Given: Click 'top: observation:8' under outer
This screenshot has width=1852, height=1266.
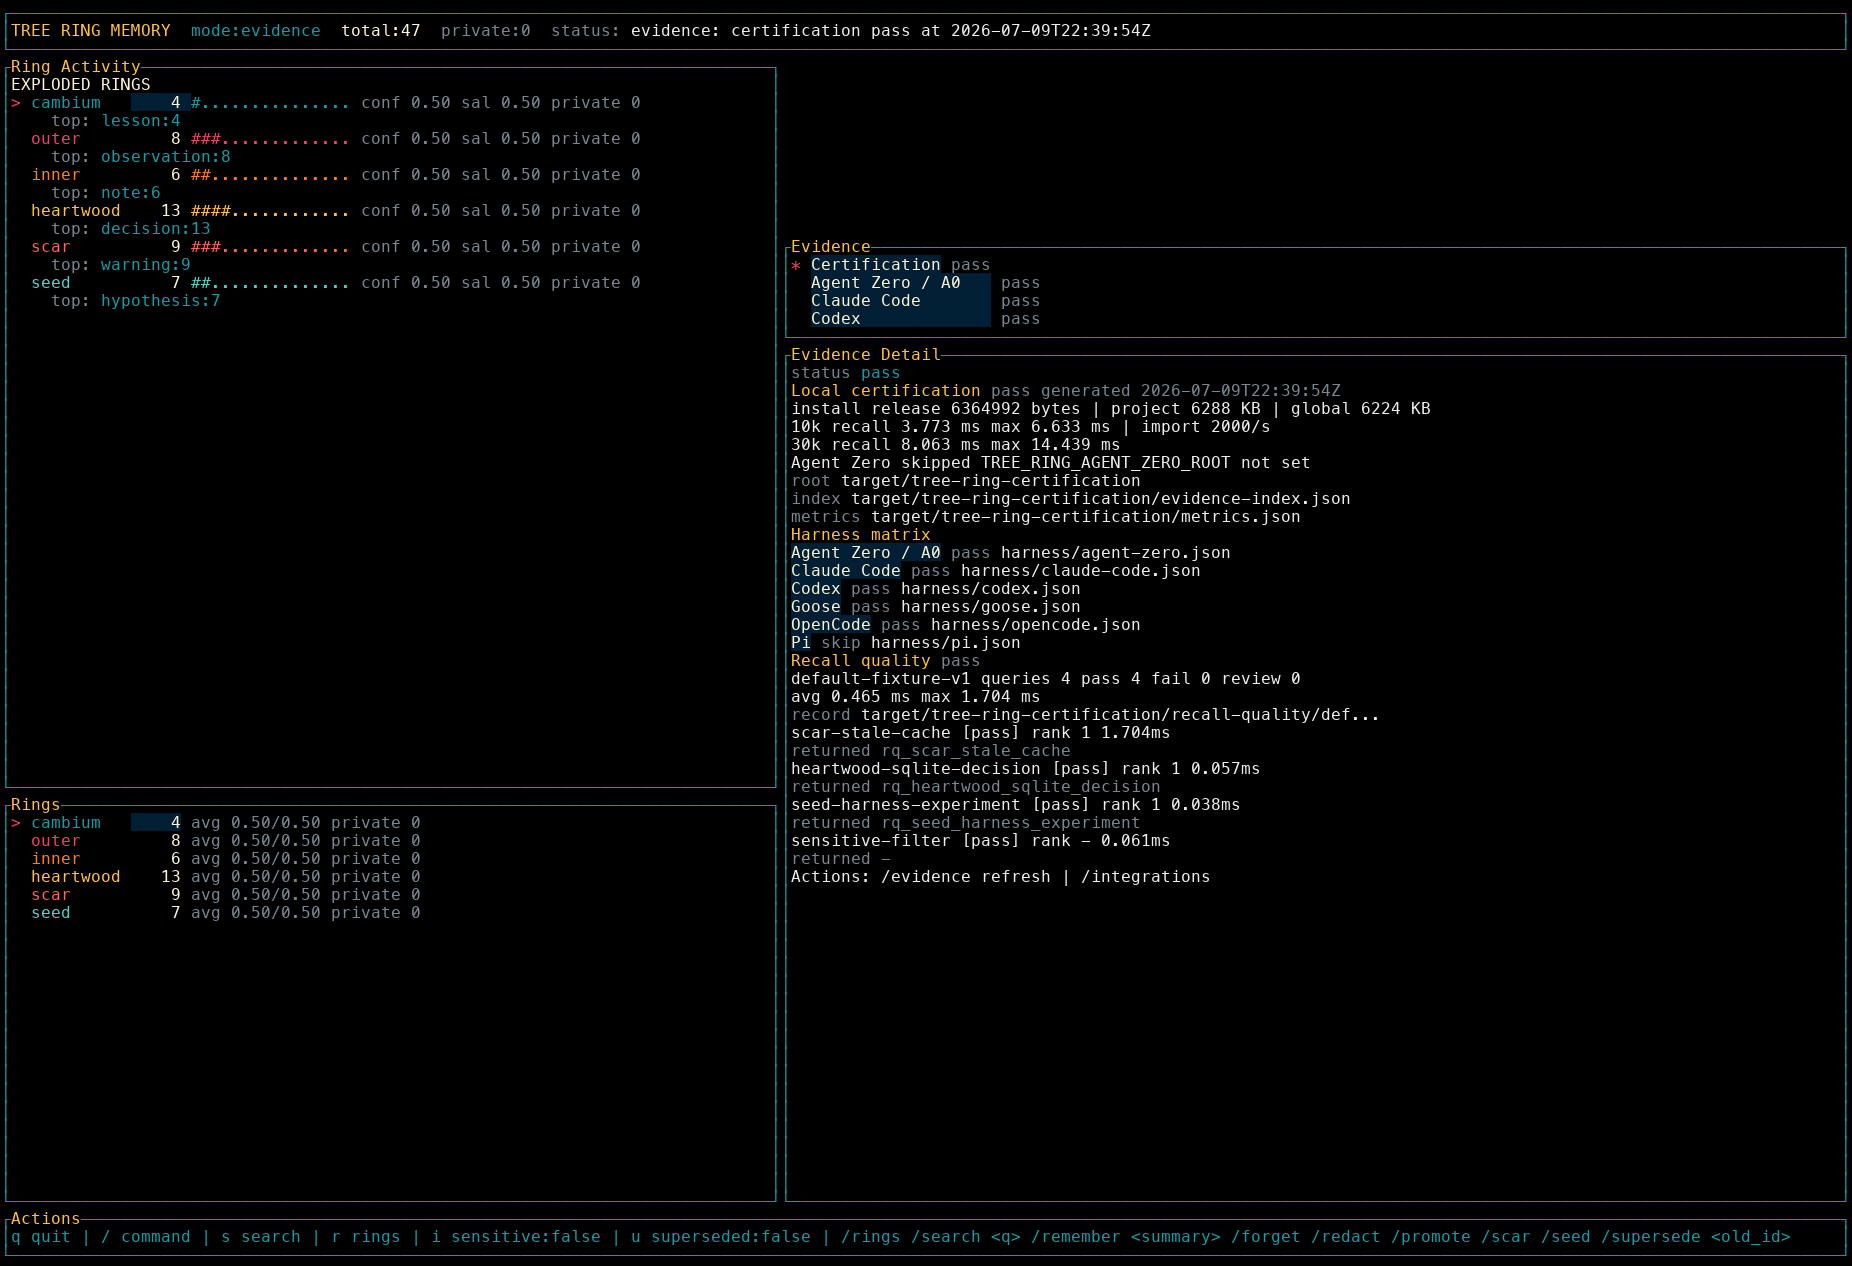Looking at the screenshot, I should point(141,157).
